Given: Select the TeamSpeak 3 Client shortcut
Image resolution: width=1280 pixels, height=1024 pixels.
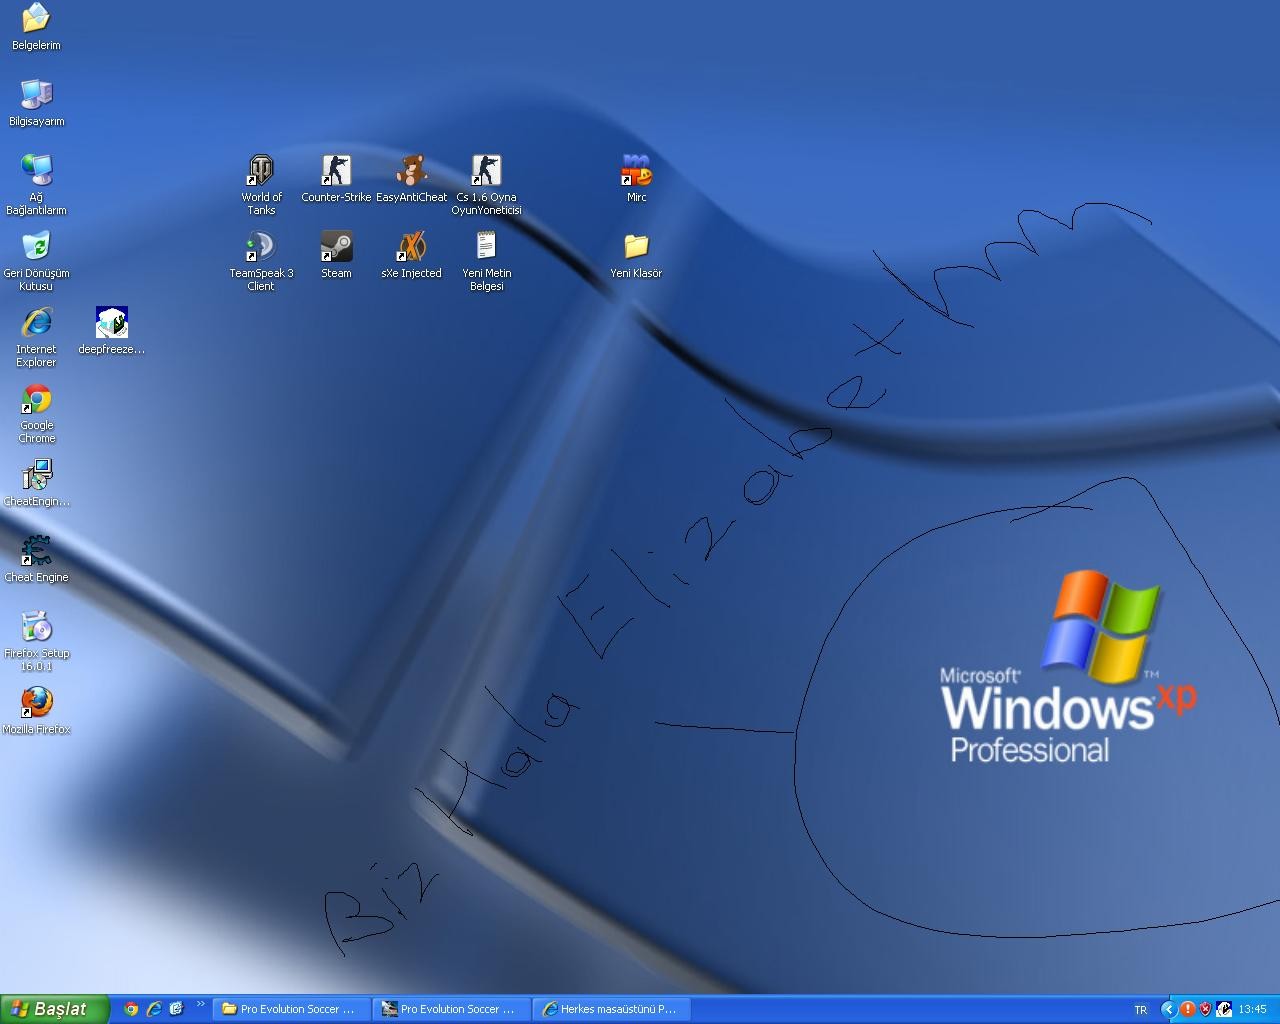Looking at the screenshot, I should [261, 246].
